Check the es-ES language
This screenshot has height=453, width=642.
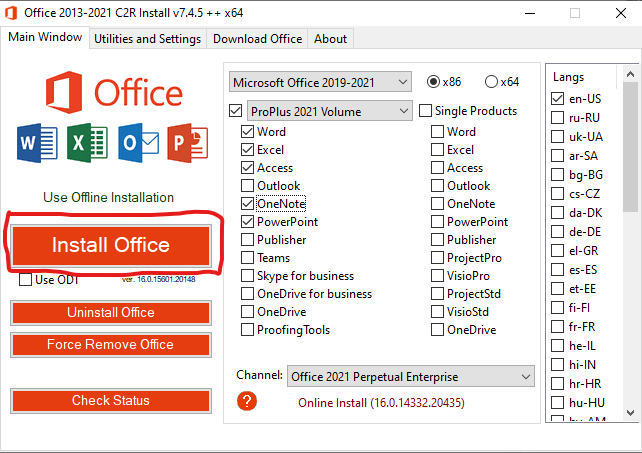click(x=557, y=270)
